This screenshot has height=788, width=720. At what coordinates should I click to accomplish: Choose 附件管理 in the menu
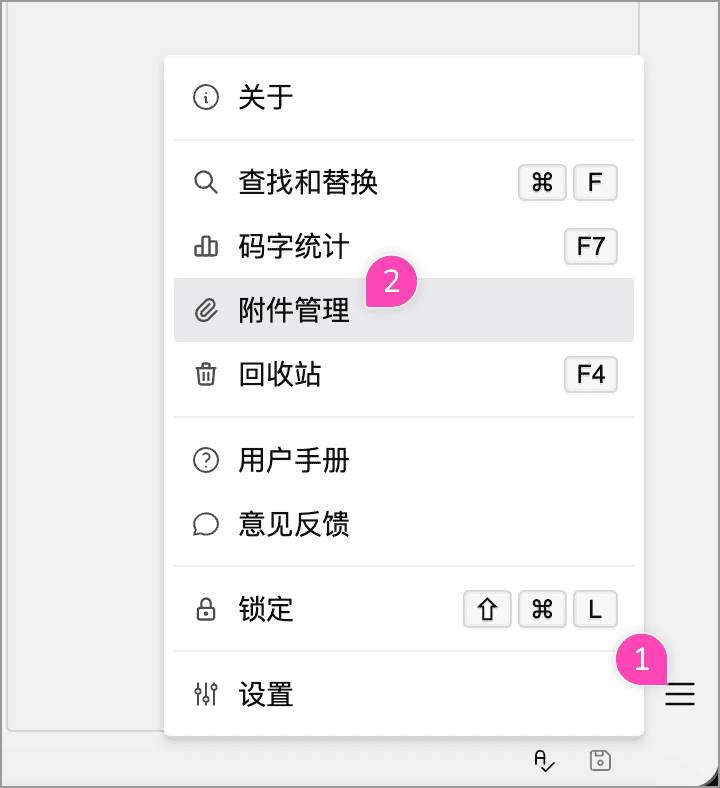(294, 310)
